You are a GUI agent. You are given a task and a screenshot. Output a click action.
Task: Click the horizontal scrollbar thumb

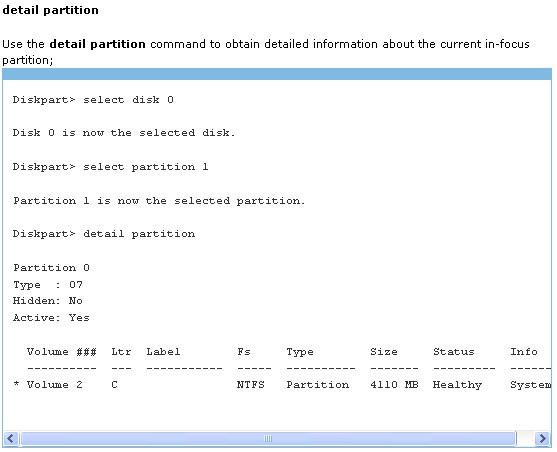pos(268,438)
